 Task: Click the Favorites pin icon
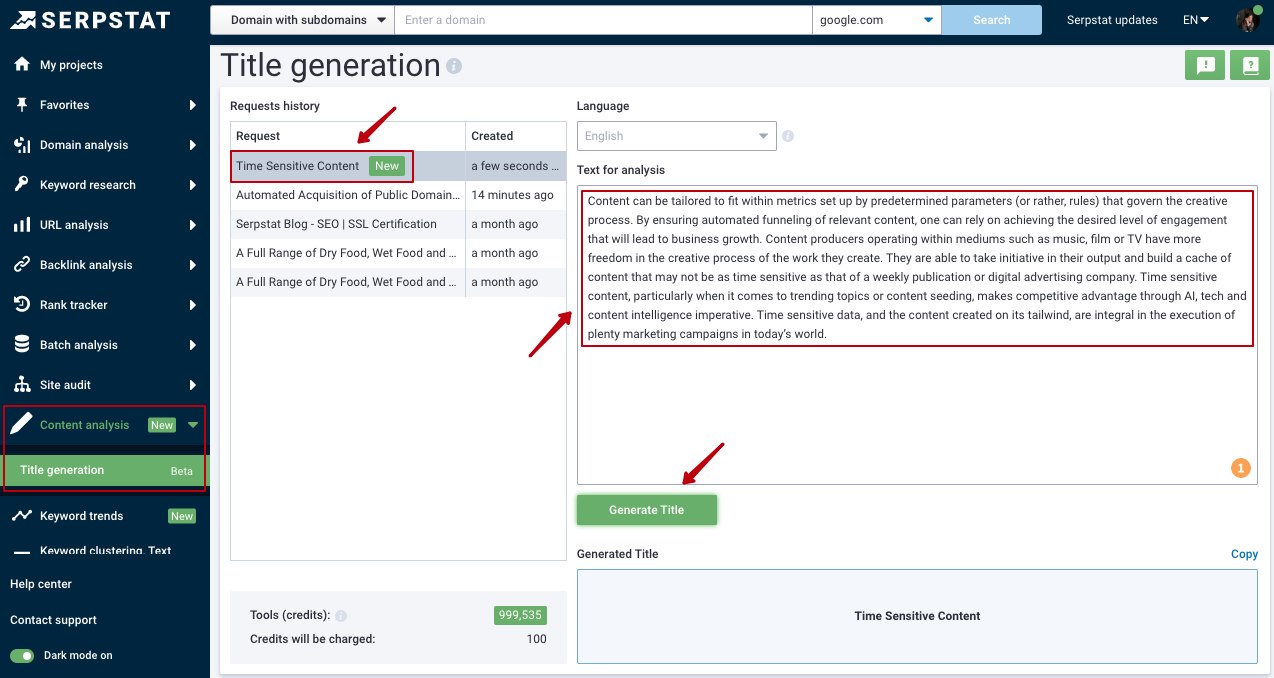[x=21, y=105]
